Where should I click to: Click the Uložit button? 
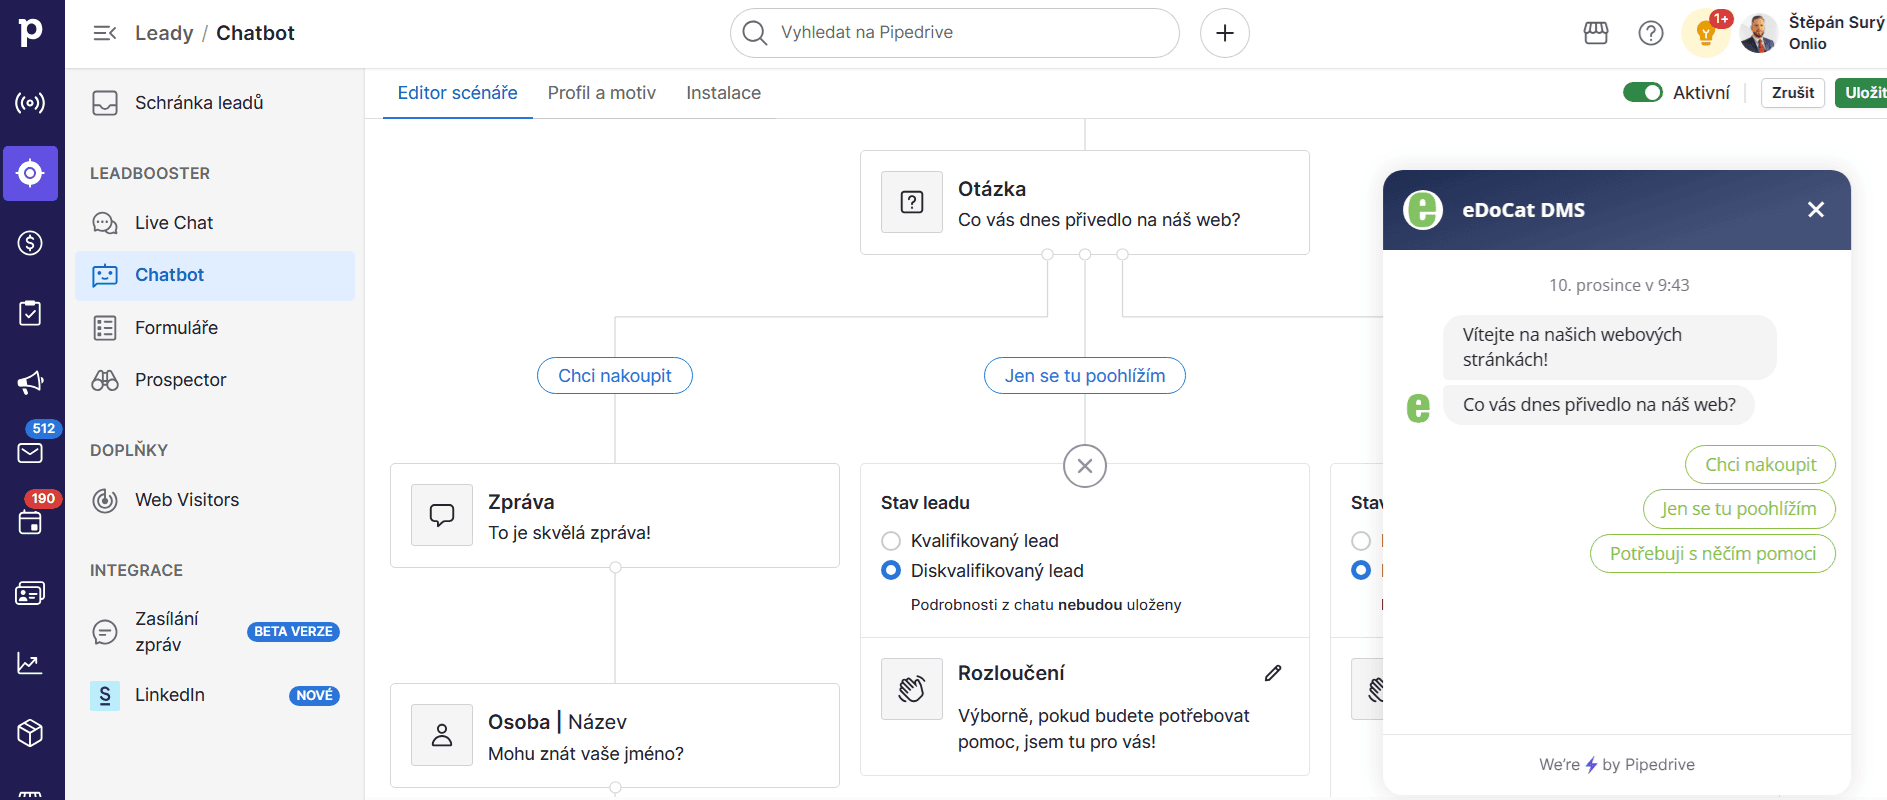click(1863, 93)
